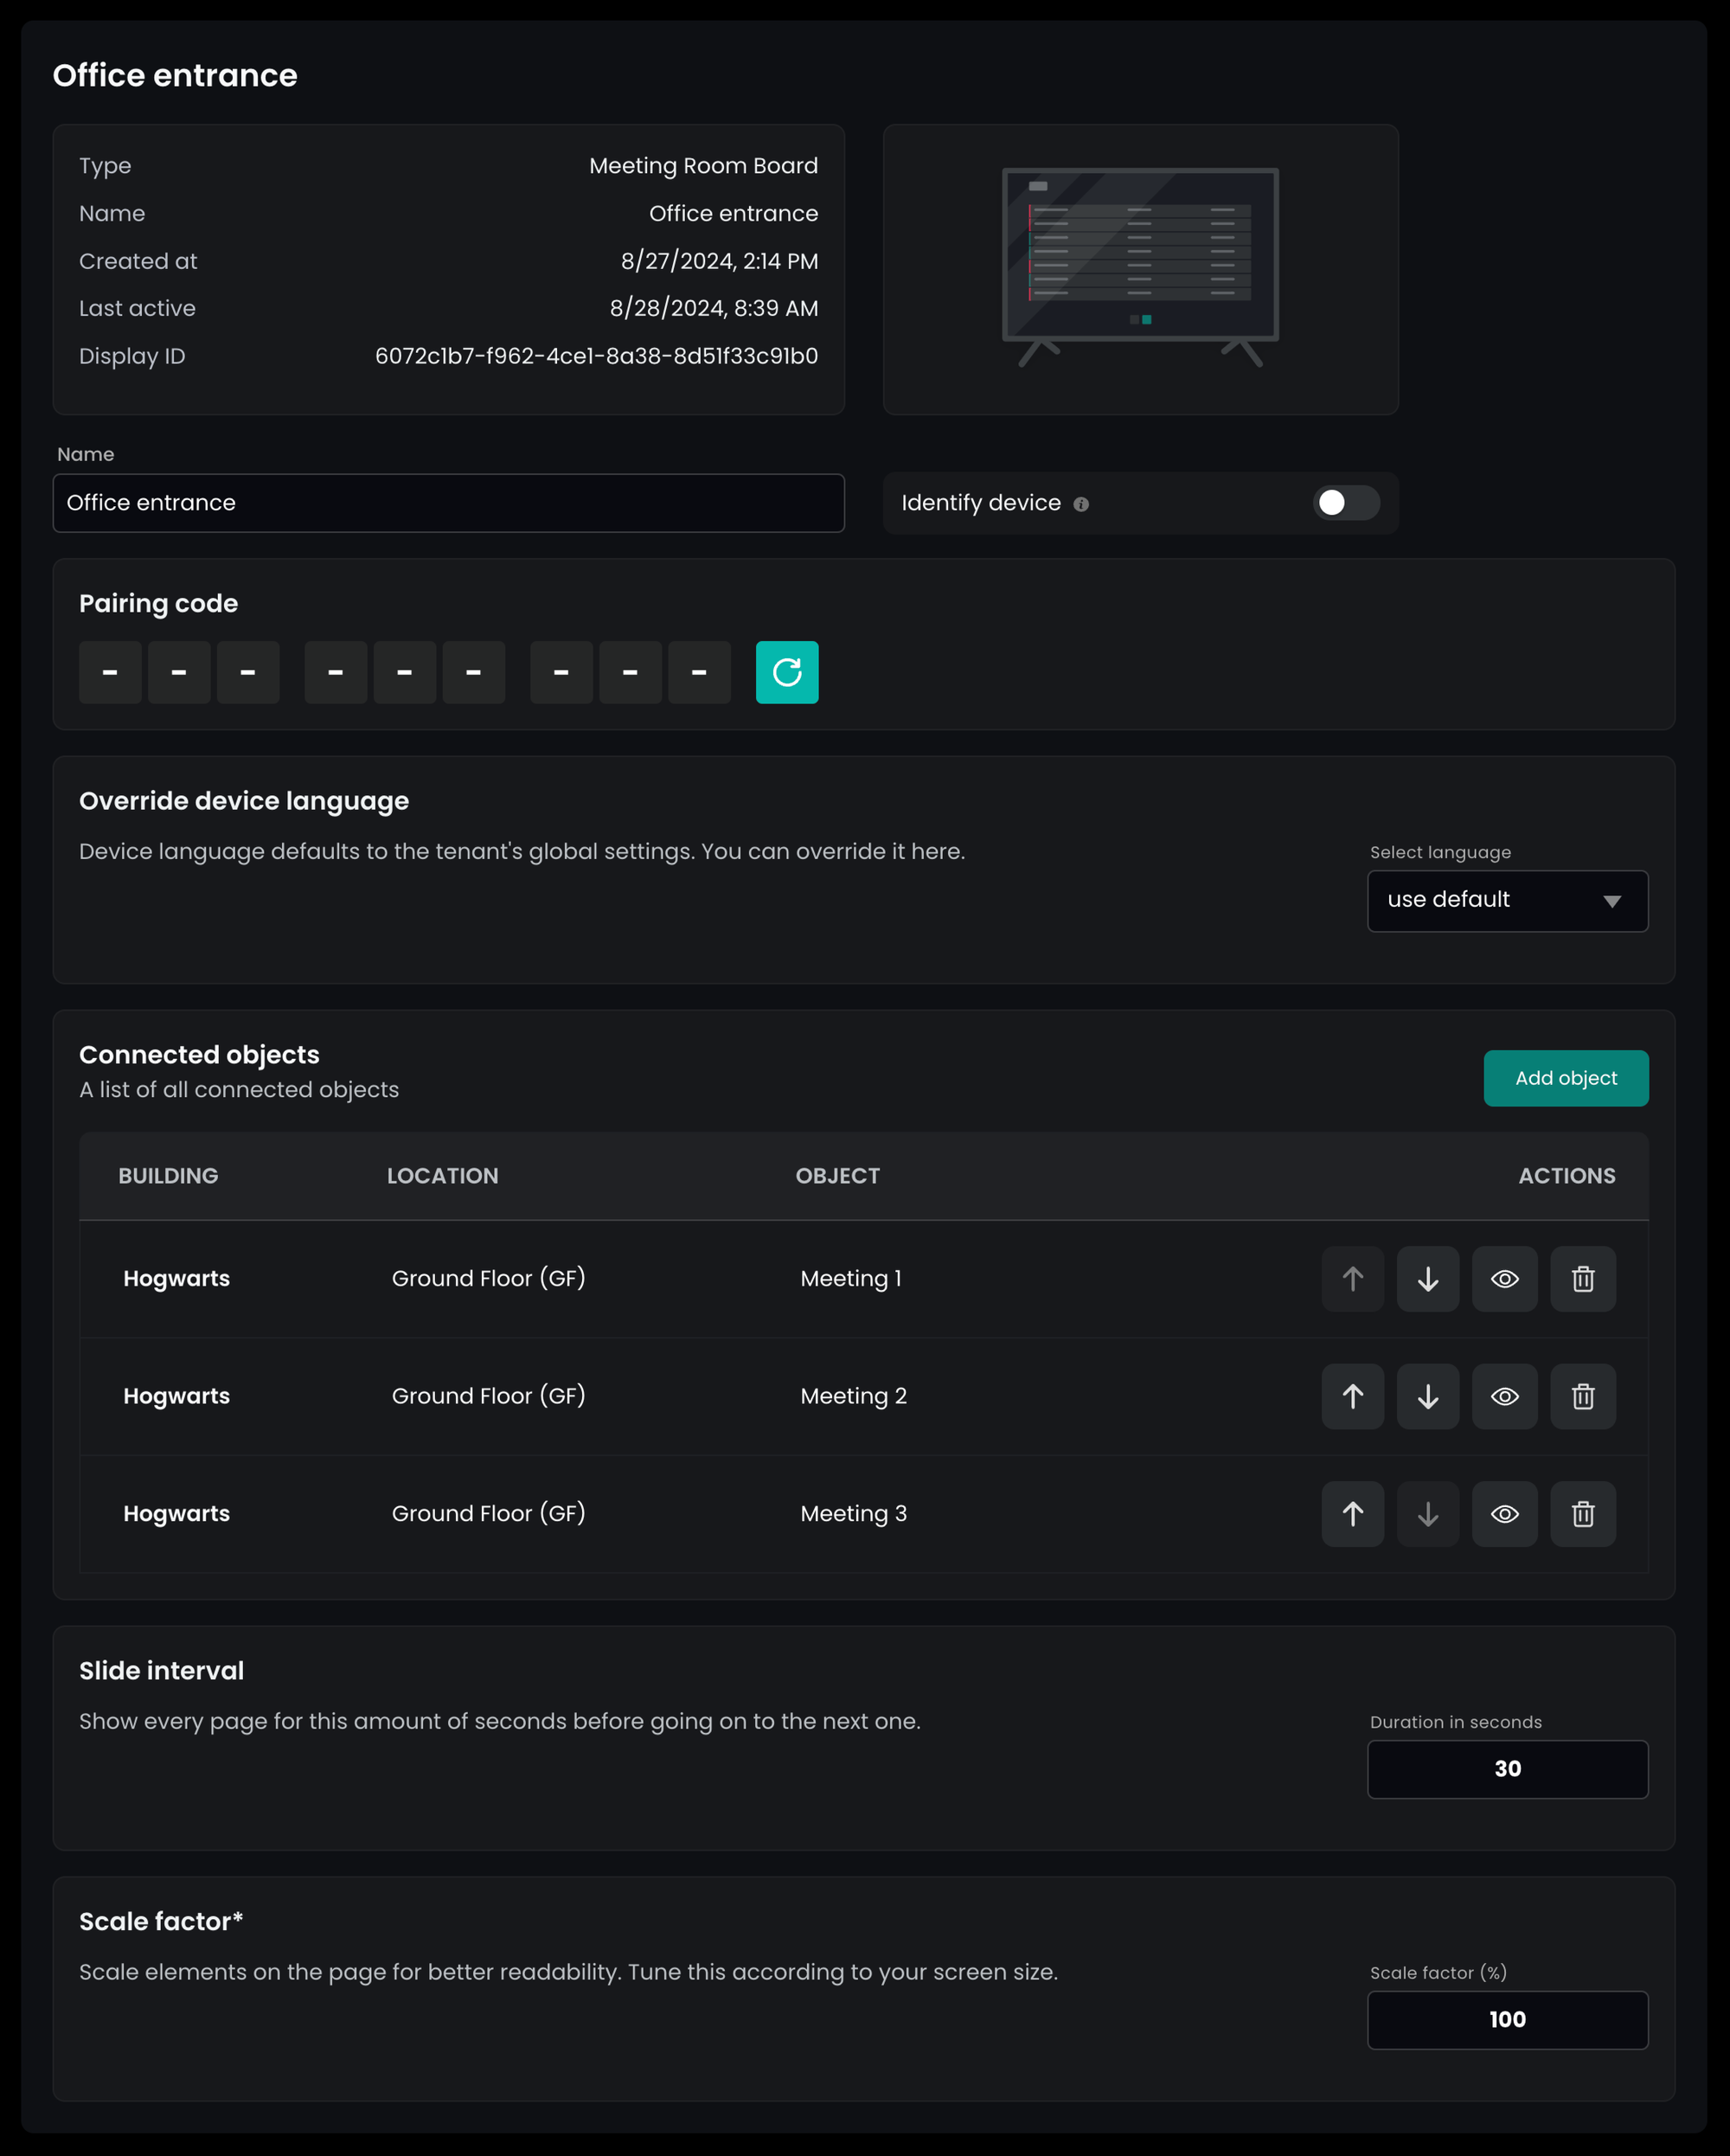Move Meeting 3 up in list
The height and width of the screenshot is (2156, 1730).
coord(1352,1514)
